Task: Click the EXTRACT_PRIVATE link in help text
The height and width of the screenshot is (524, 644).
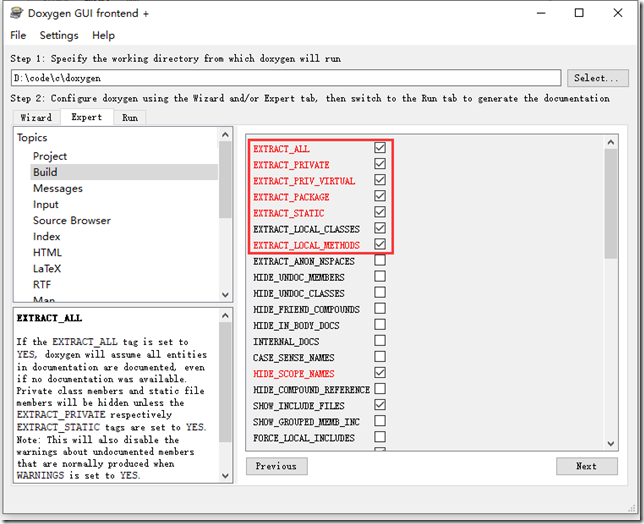Action: coord(61,414)
